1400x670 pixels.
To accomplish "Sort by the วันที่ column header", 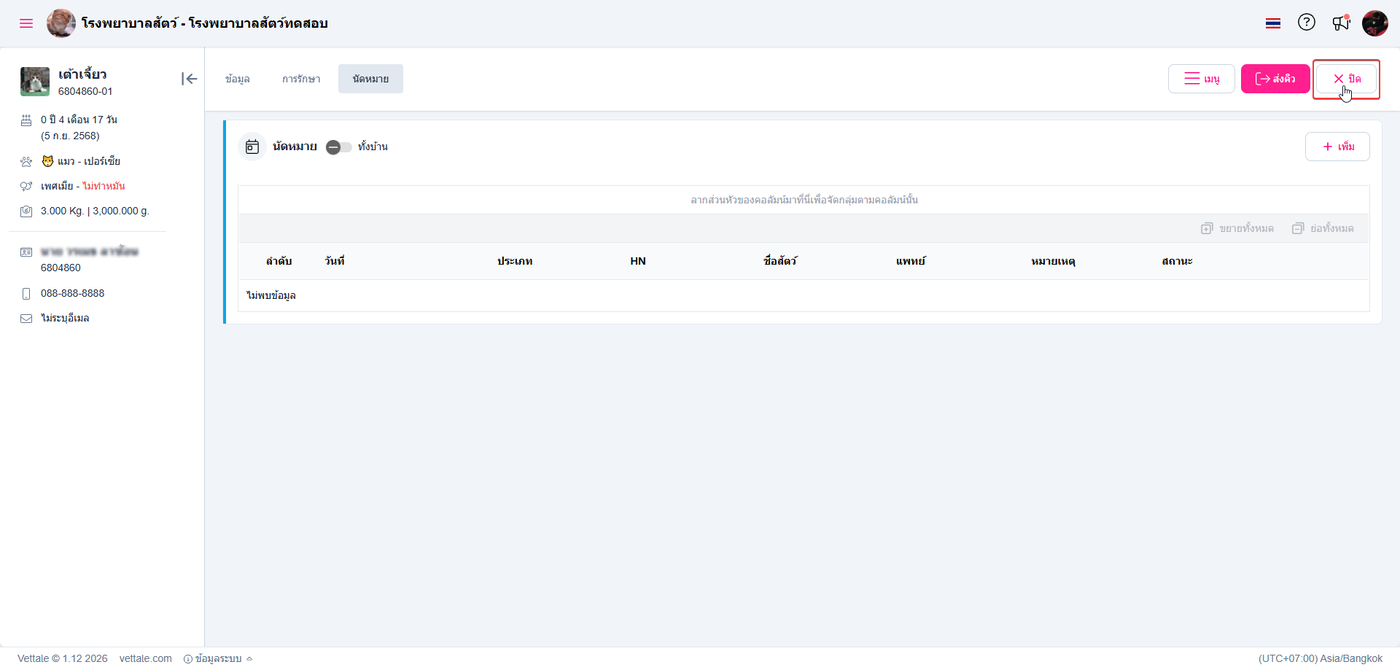I will [x=334, y=261].
